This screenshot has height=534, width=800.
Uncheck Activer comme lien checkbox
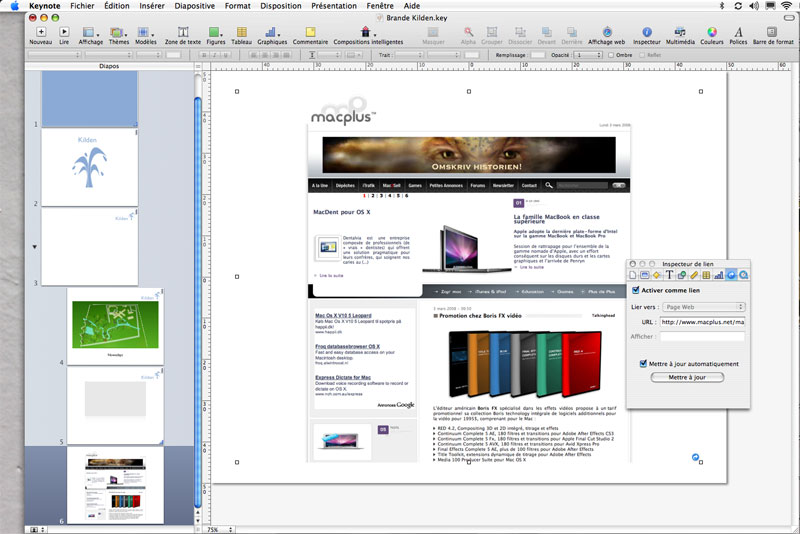(x=636, y=290)
